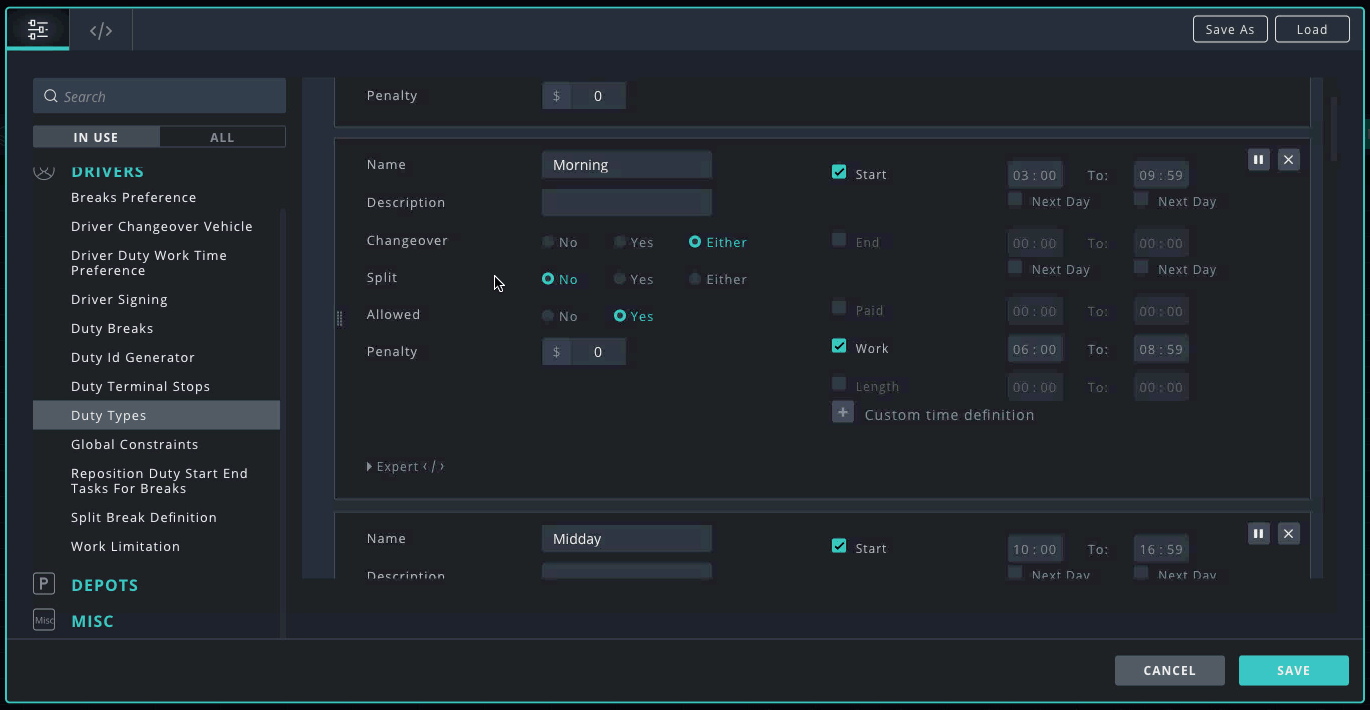The image size is (1370, 710).
Task: Tick Next Day under End To time
Action: 1141,267
